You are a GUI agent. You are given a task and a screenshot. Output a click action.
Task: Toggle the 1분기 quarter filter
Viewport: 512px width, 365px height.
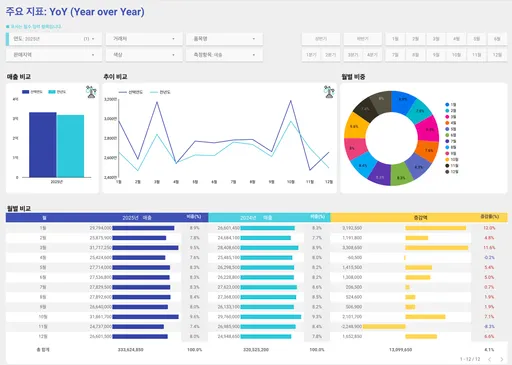click(311, 55)
